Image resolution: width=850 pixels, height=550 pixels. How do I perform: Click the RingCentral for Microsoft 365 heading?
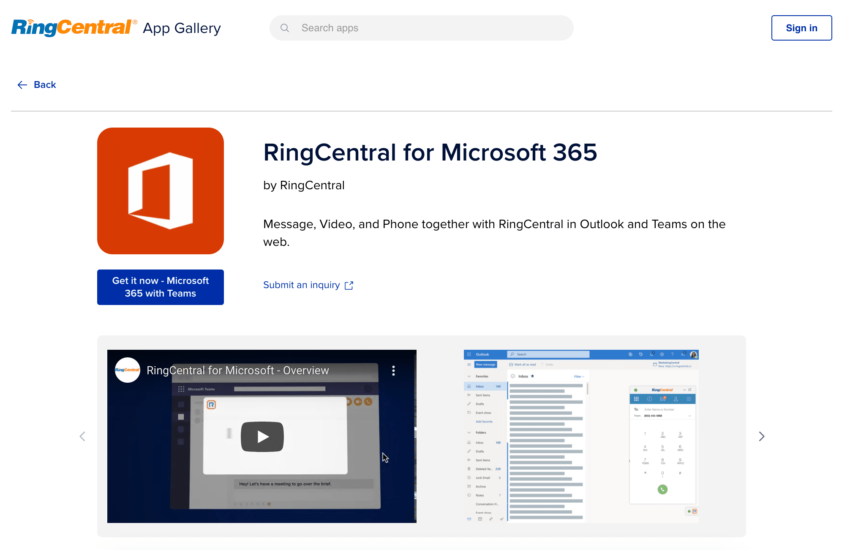click(429, 152)
